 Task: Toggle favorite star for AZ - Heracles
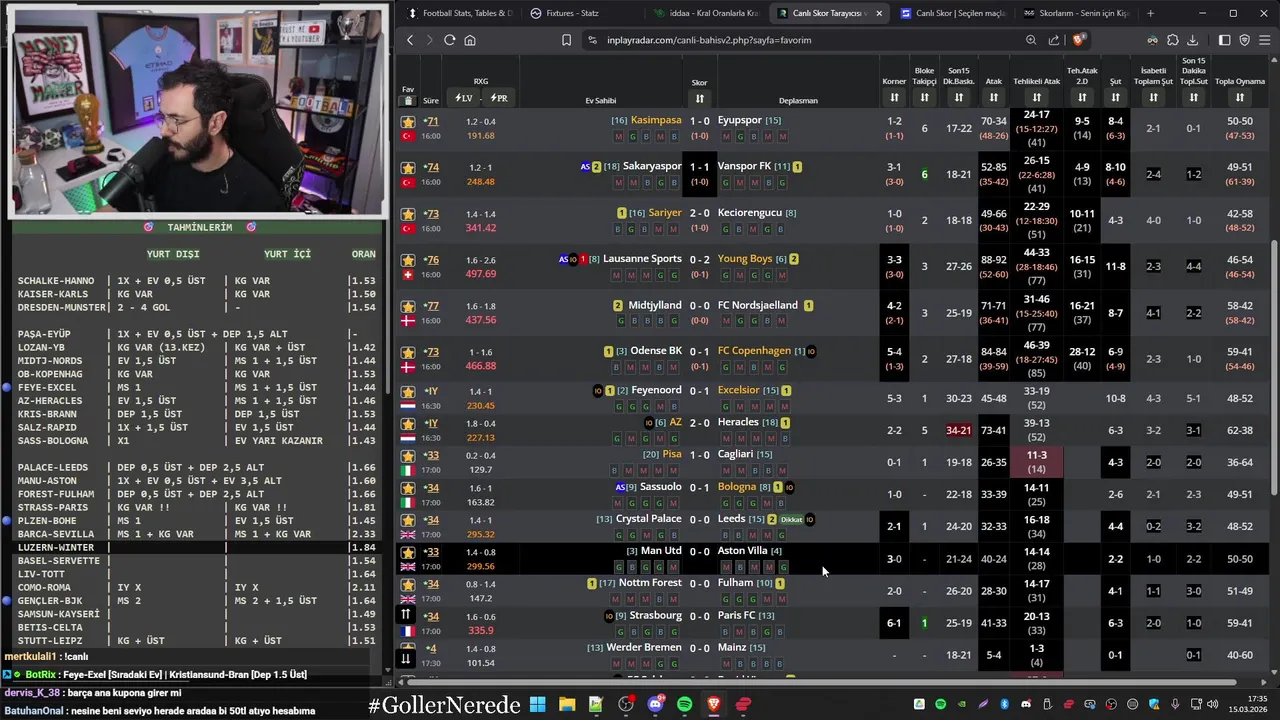[x=408, y=424]
